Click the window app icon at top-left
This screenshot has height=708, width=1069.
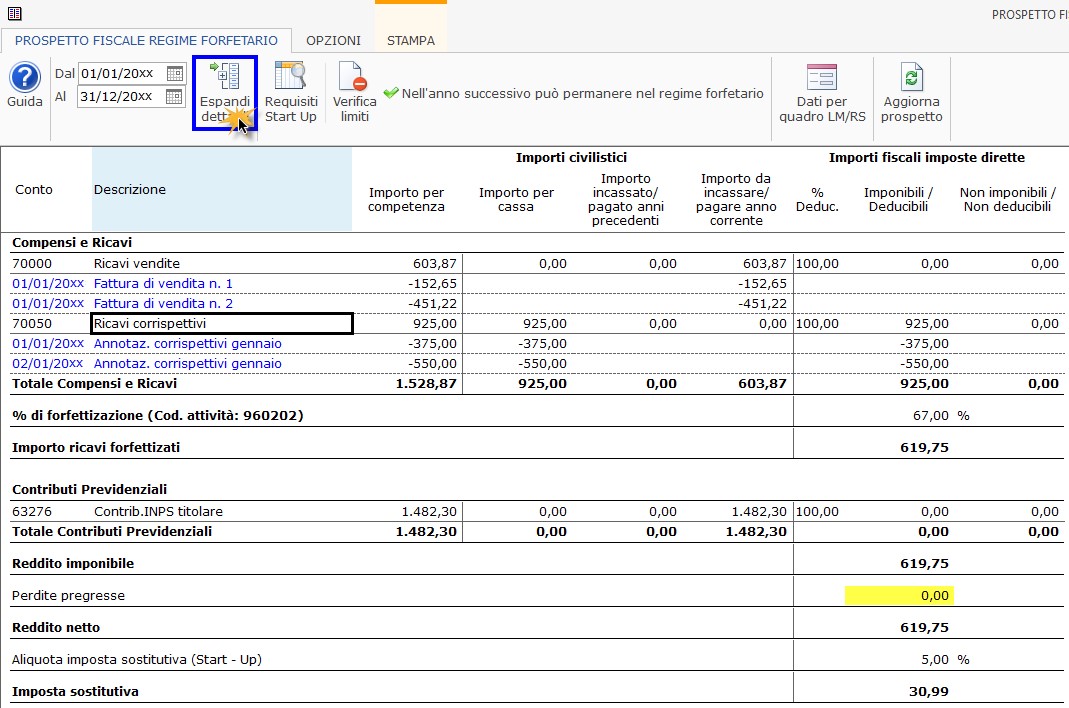pos(14,13)
